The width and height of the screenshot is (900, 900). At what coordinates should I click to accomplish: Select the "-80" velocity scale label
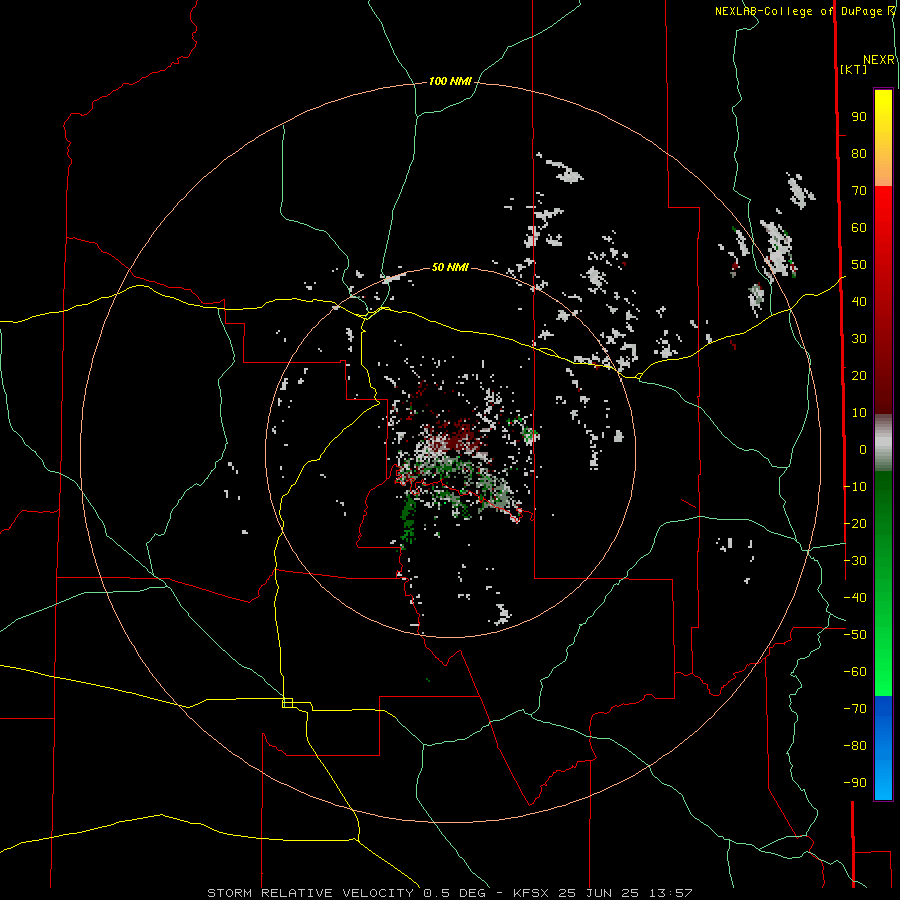pyautogui.click(x=855, y=746)
